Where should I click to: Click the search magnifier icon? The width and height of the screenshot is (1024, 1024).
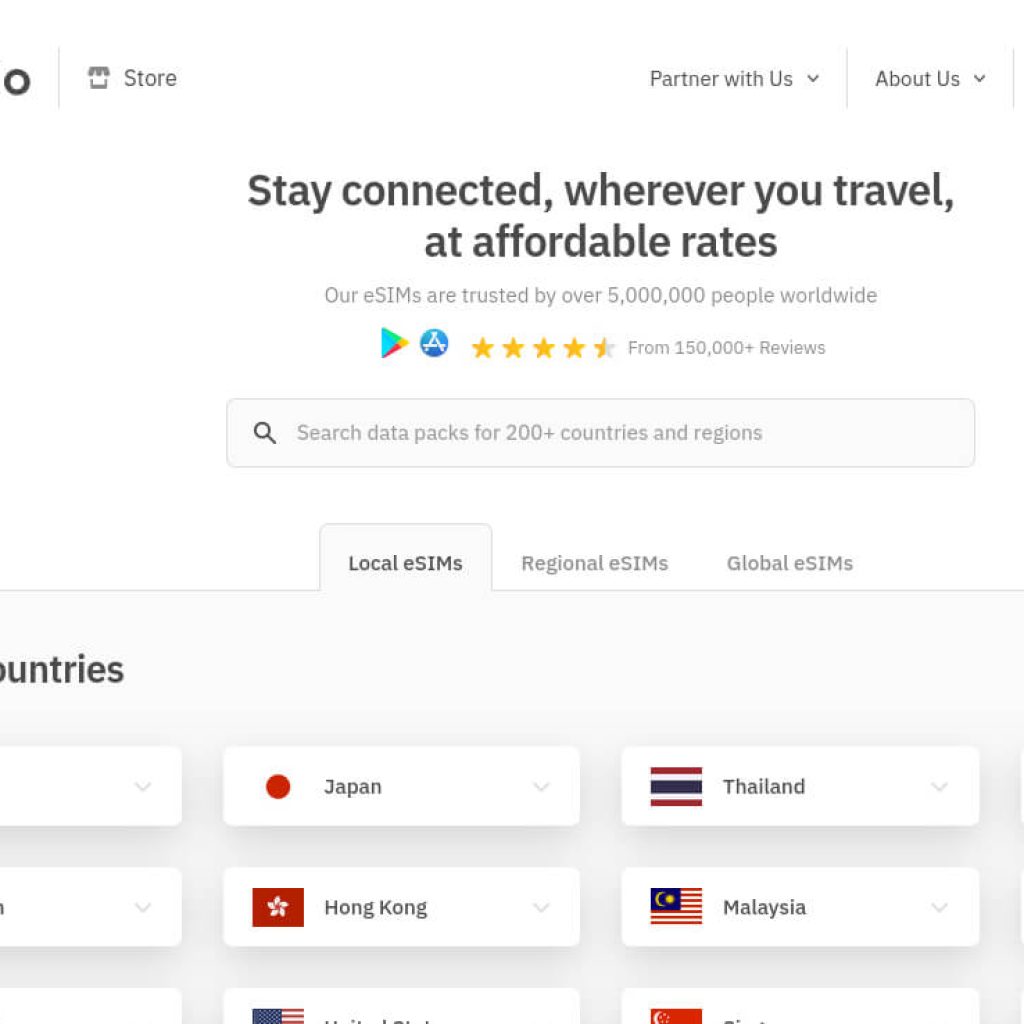(265, 433)
